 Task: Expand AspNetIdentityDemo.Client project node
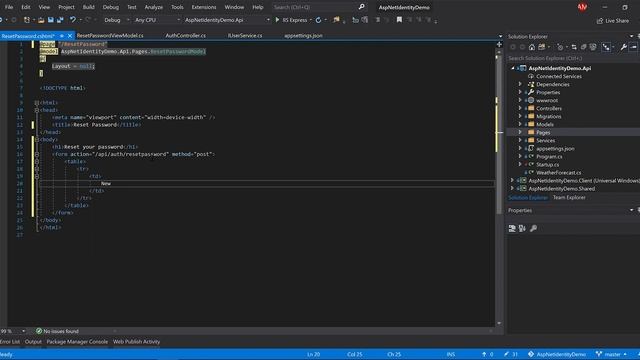(x=512, y=180)
